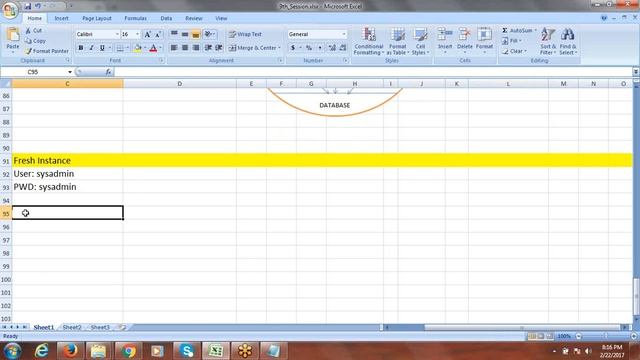This screenshot has width=640, height=360.
Task: Set Top Align vertical alignment
Action: 174,34
